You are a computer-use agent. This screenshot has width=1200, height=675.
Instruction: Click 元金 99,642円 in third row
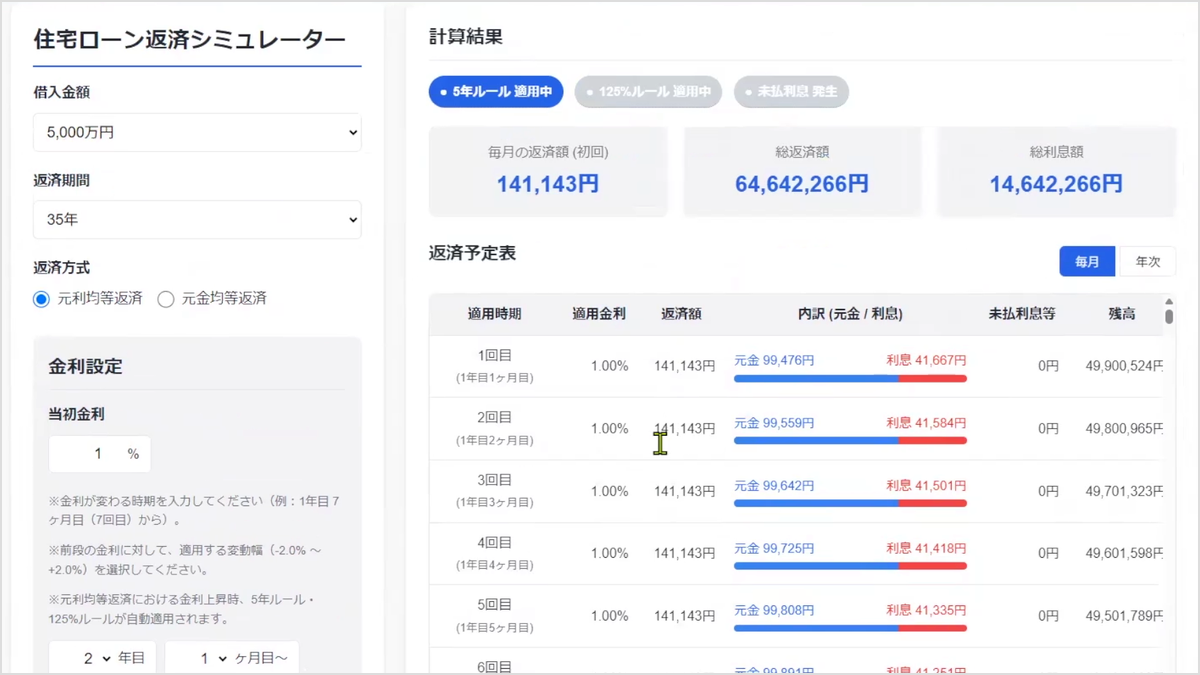point(774,485)
